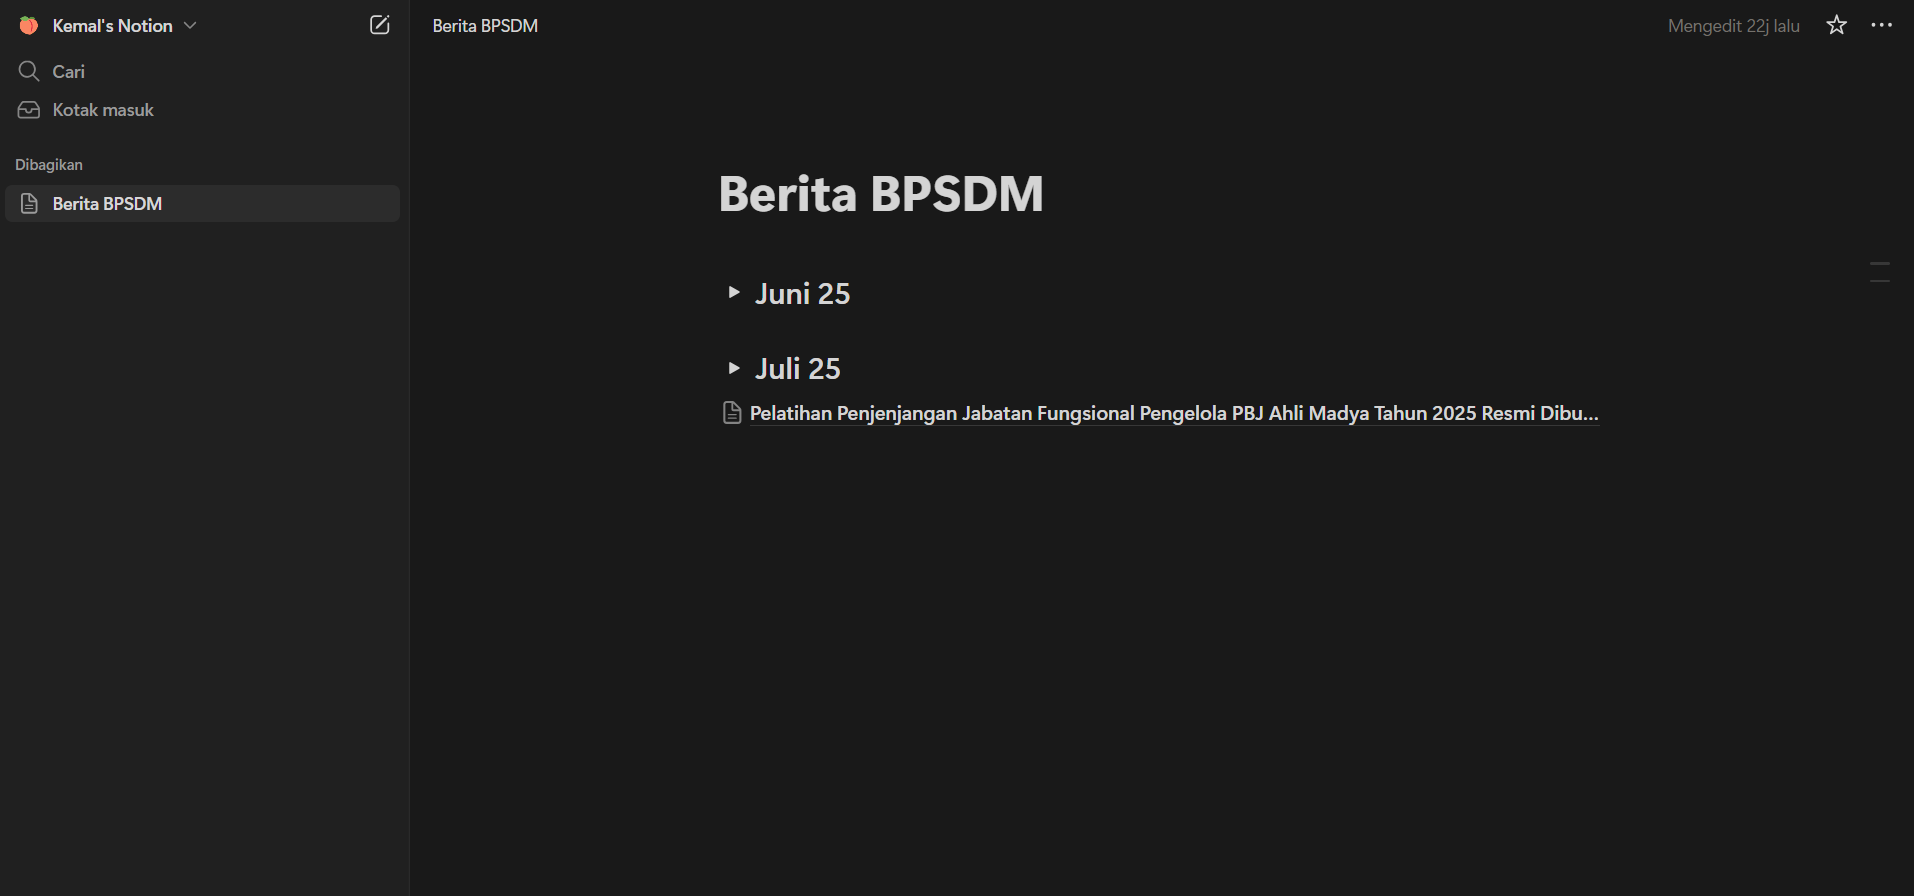
Task: Open the three-dot page options menu
Action: click(1881, 26)
